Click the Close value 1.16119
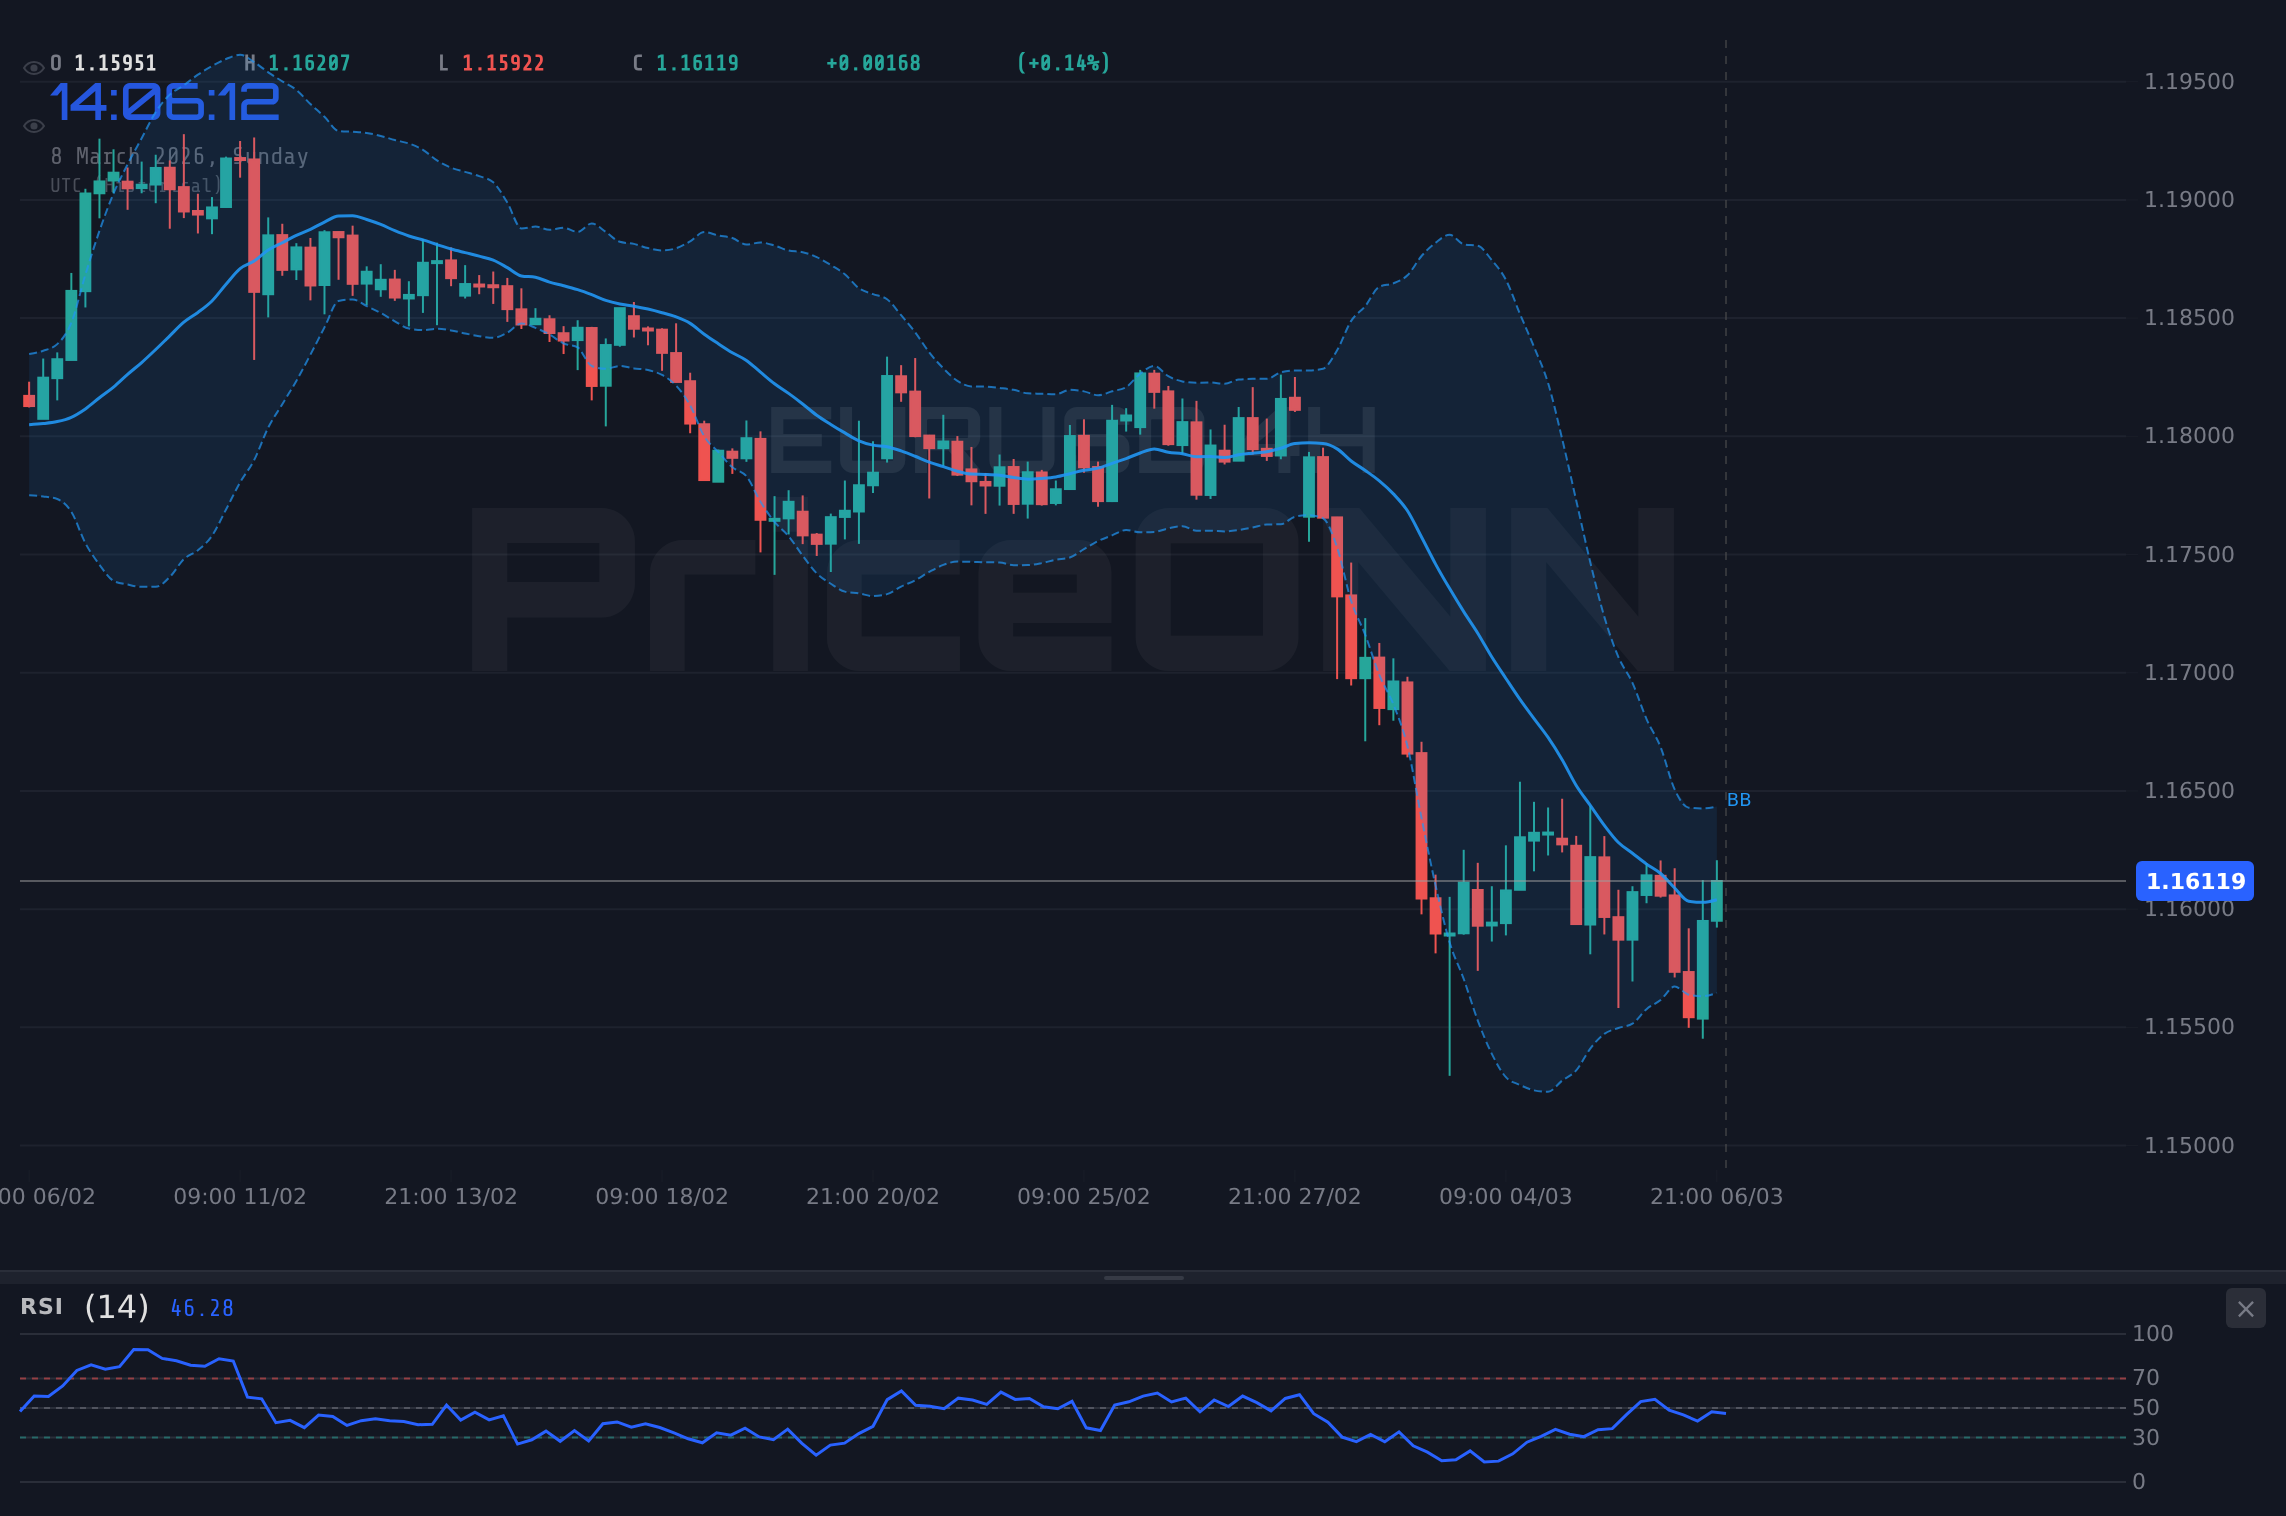2286x1516 pixels. 697,63
